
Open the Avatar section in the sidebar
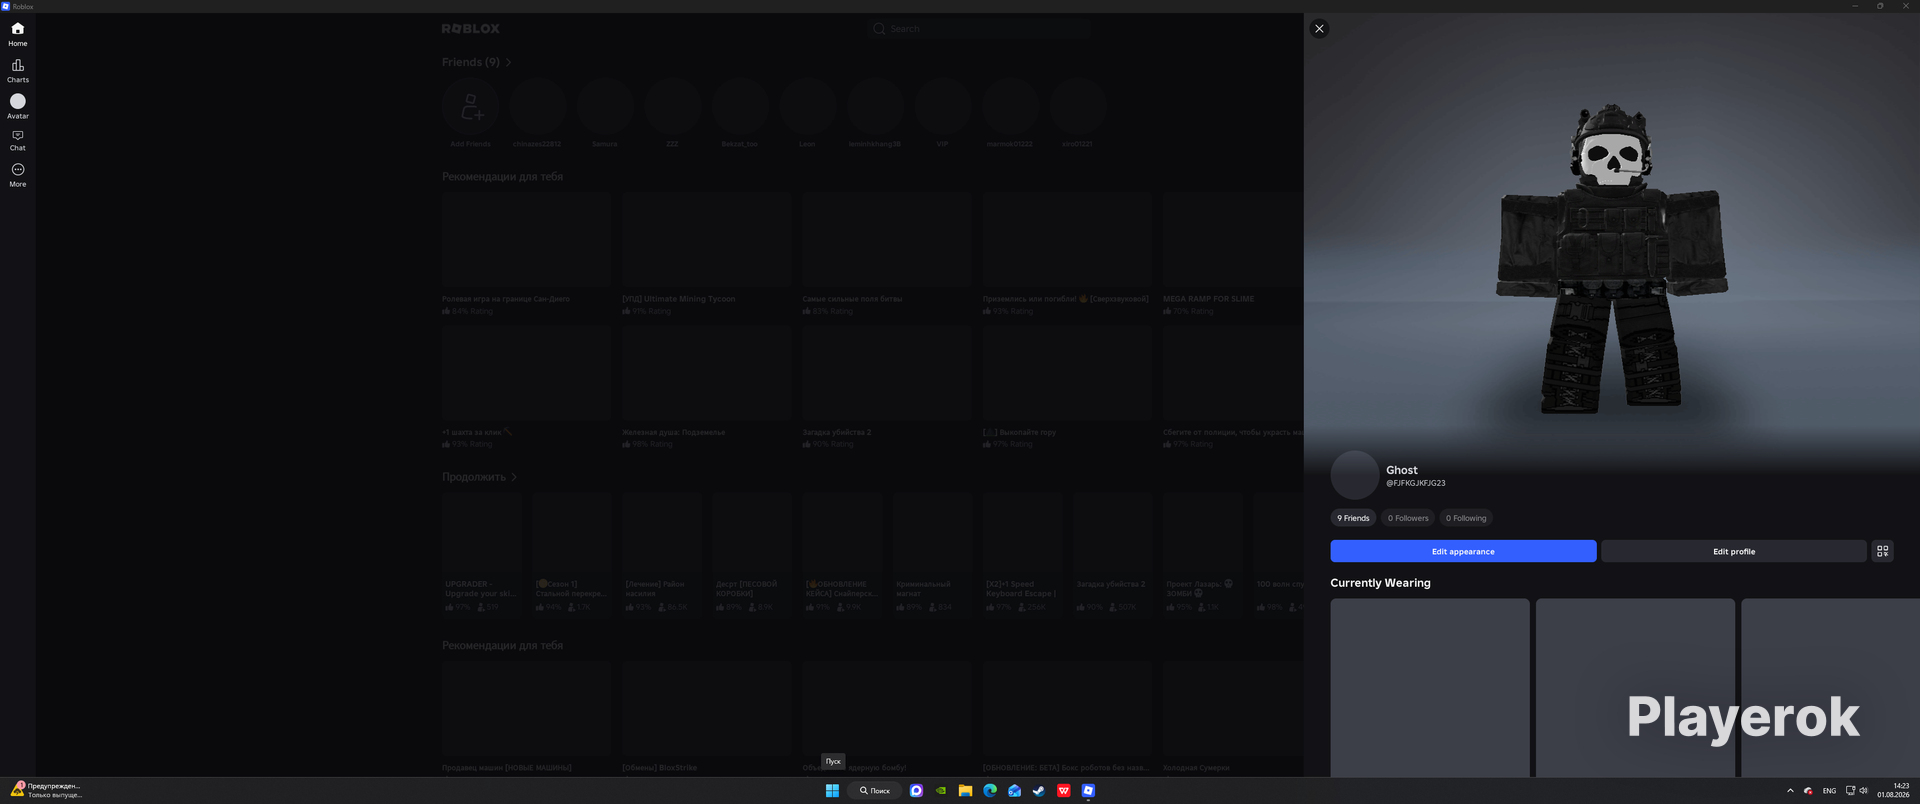(18, 106)
